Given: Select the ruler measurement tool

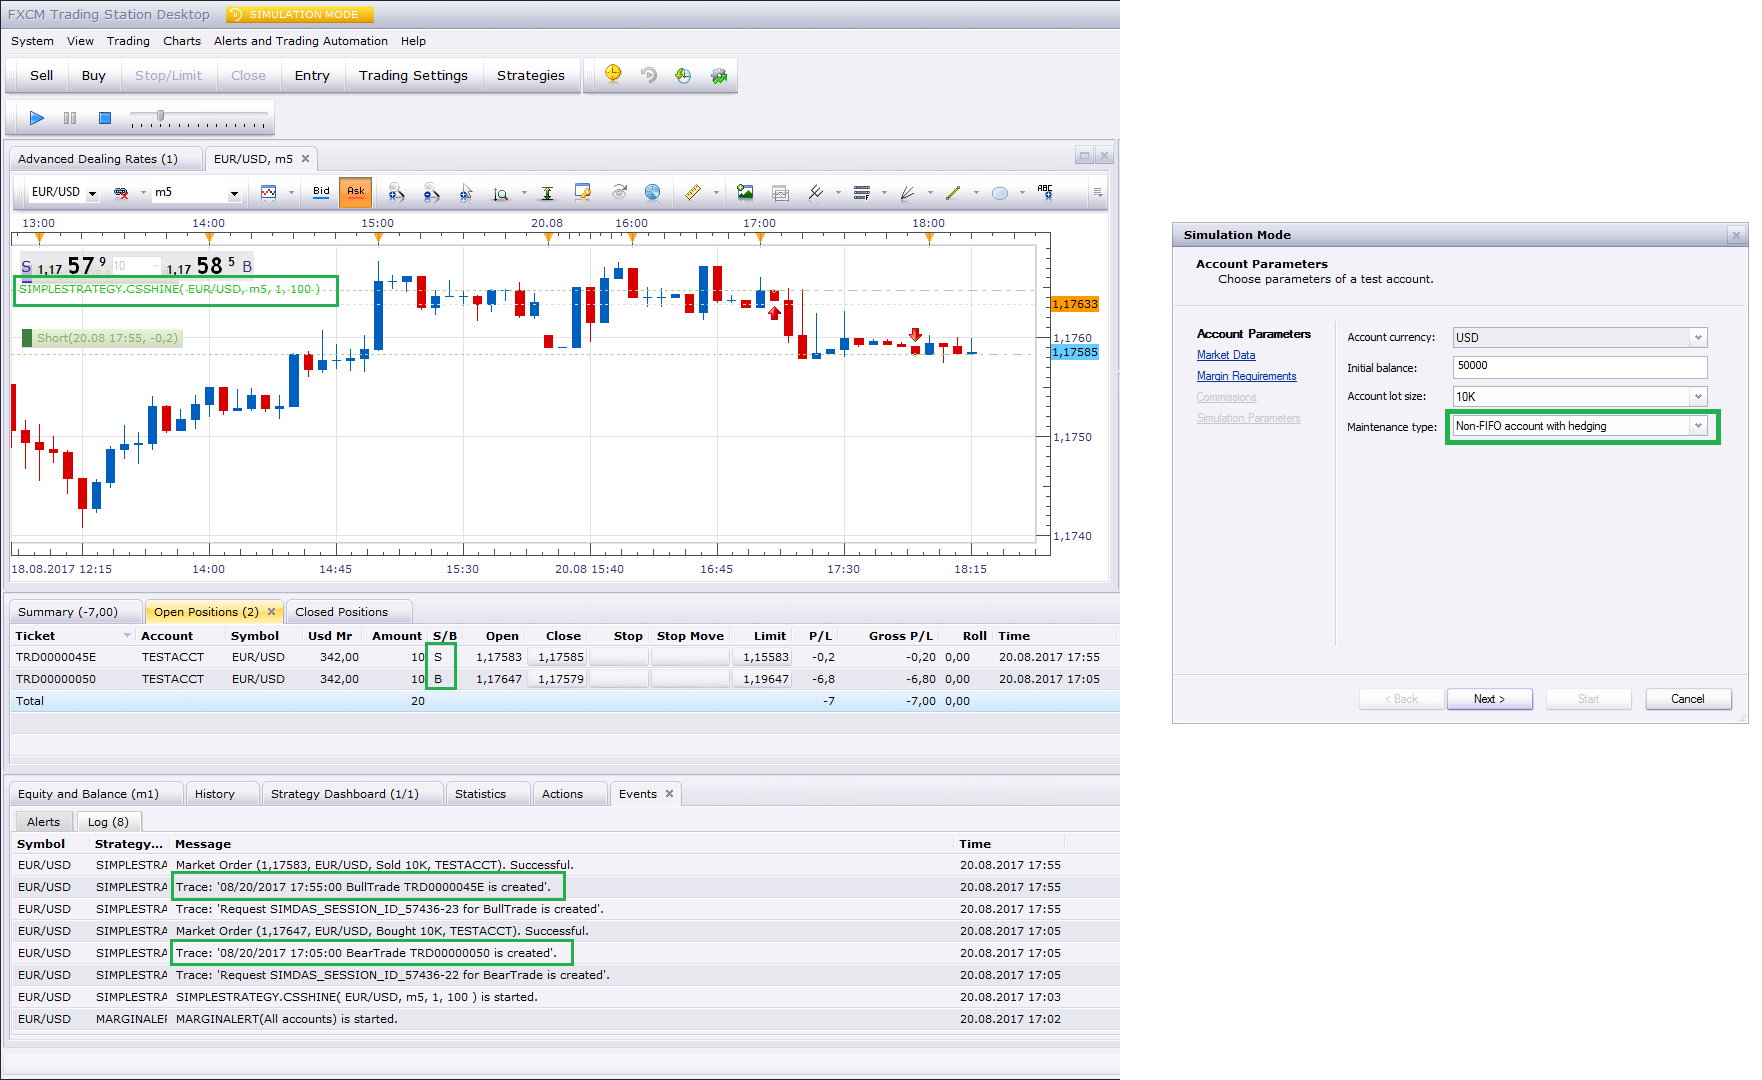Looking at the screenshot, I should (692, 192).
